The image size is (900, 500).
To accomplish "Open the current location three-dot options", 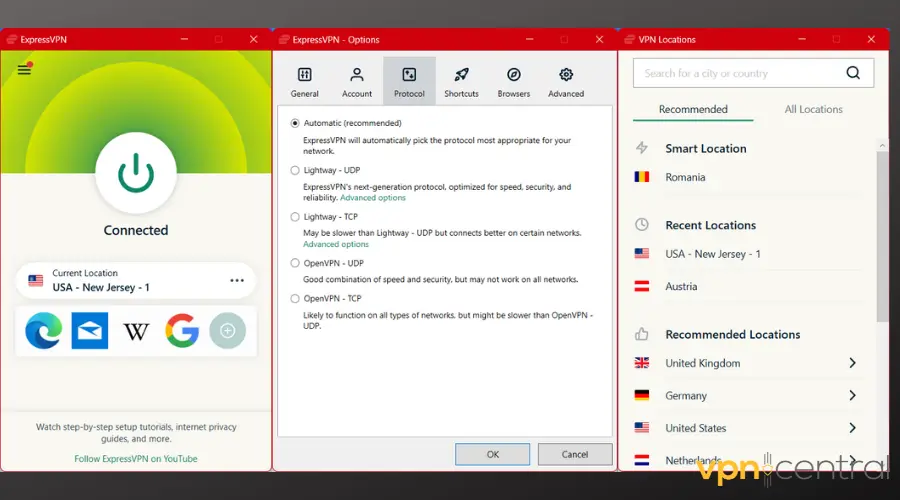I will (237, 281).
